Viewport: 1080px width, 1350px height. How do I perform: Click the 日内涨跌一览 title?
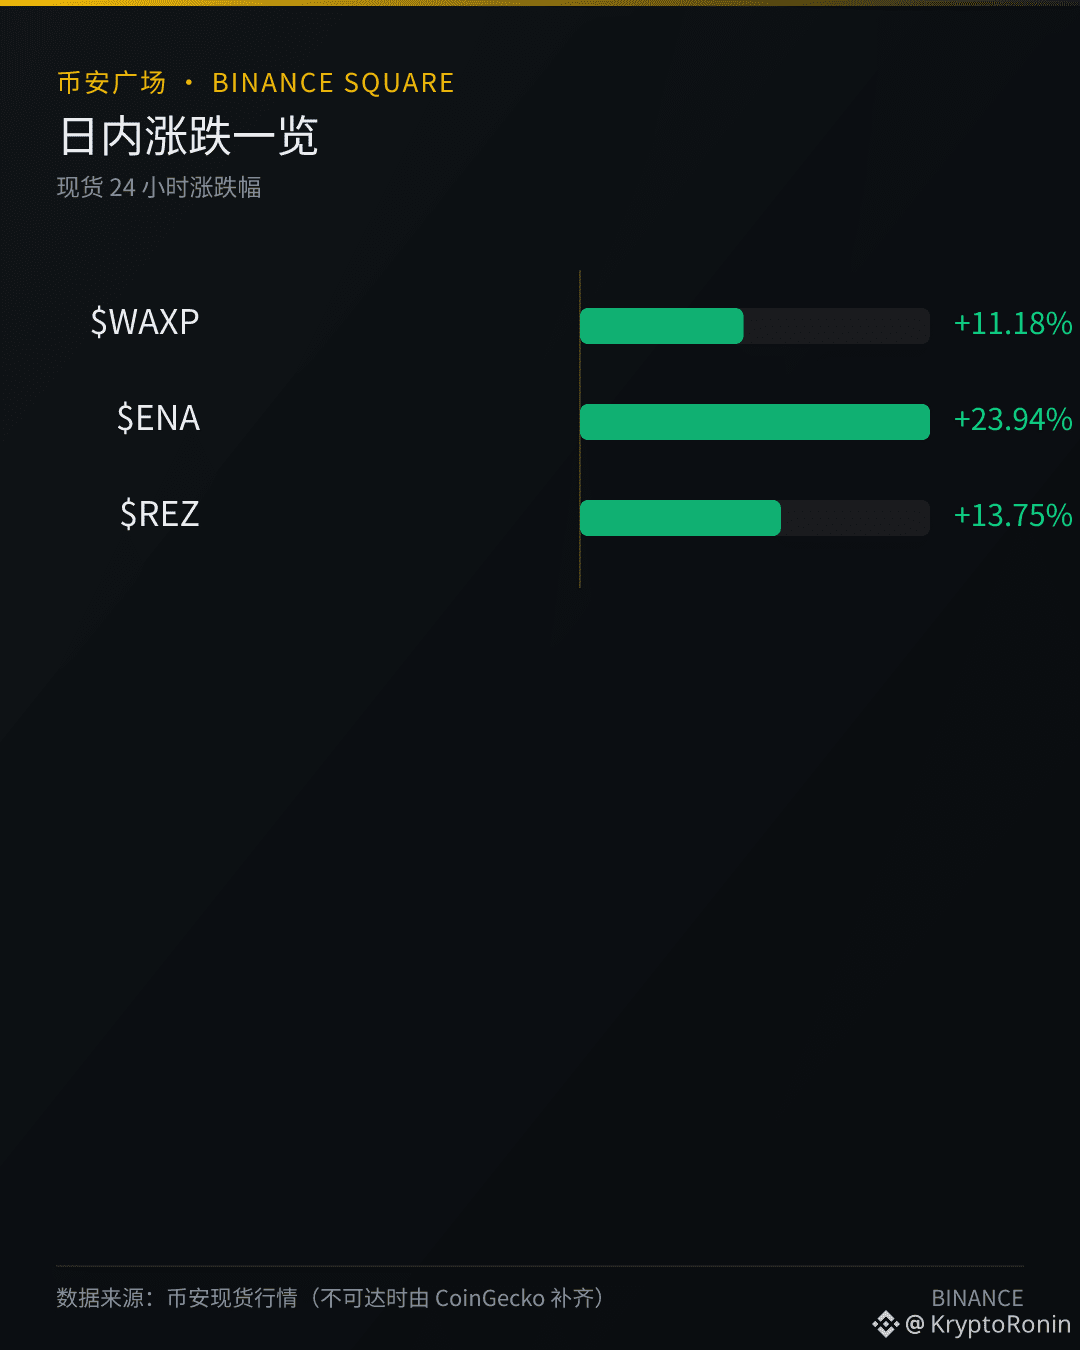click(x=188, y=136)
